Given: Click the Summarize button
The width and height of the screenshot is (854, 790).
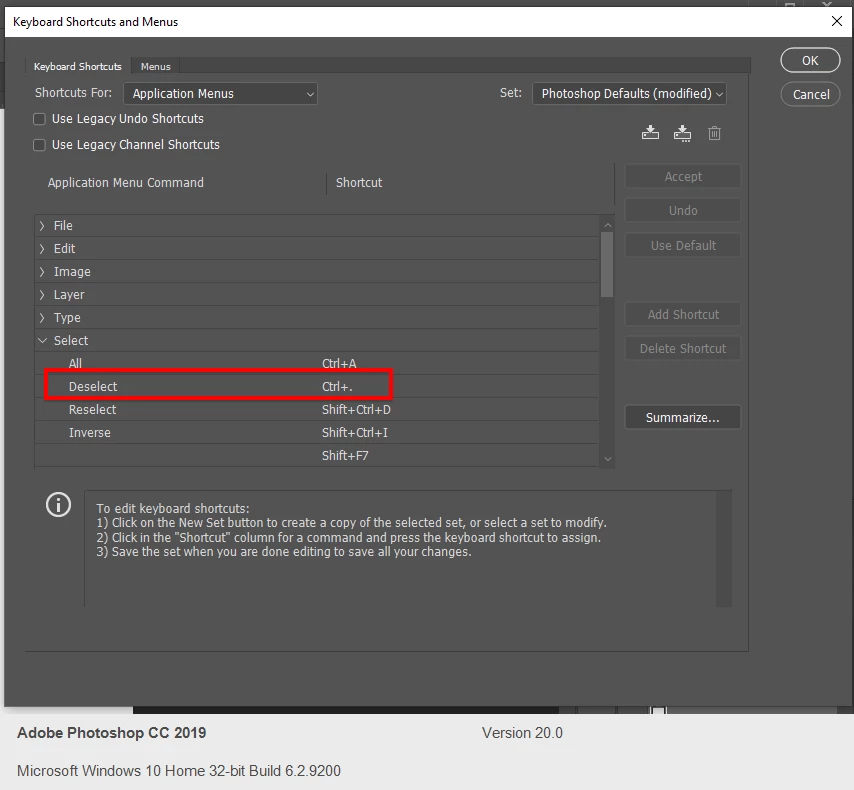Looking at the screenshot, I should tap(682, 417).
